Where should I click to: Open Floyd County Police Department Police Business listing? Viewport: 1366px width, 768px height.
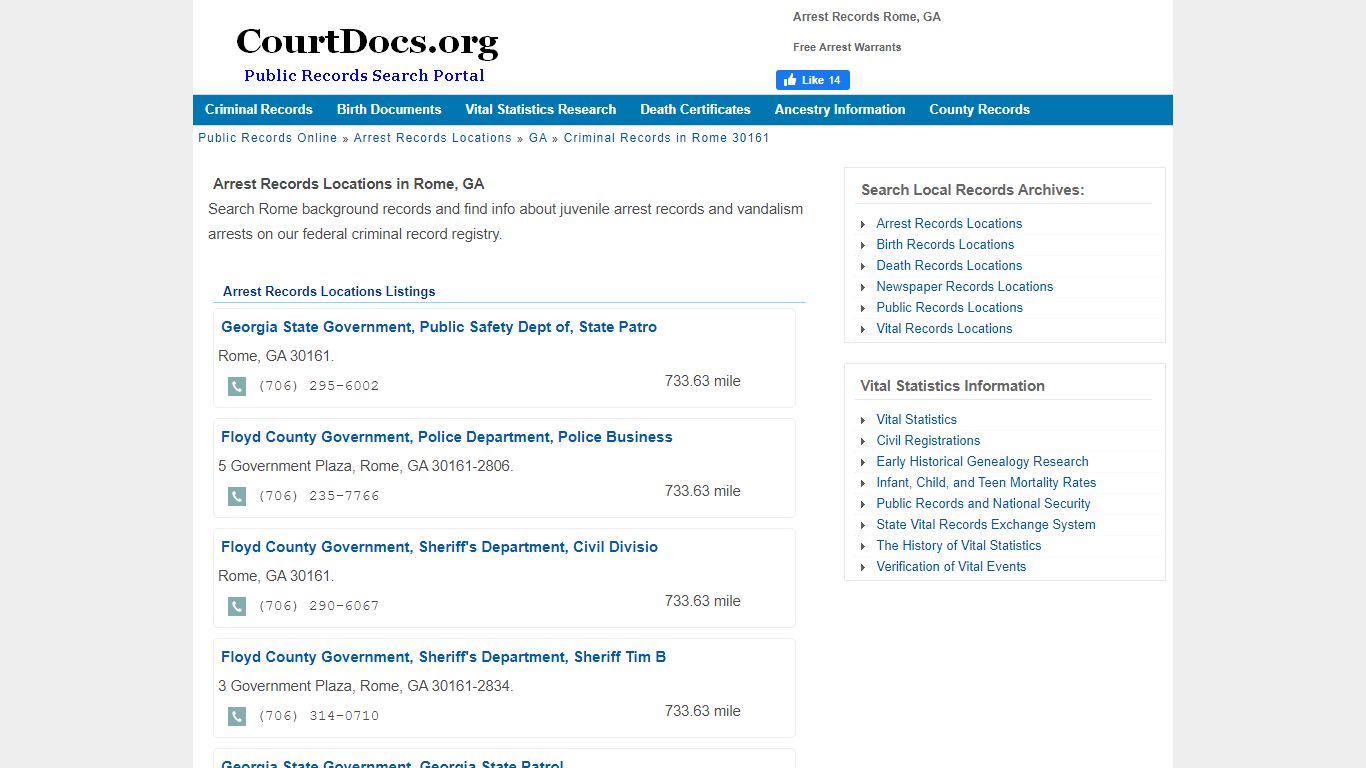446,437
